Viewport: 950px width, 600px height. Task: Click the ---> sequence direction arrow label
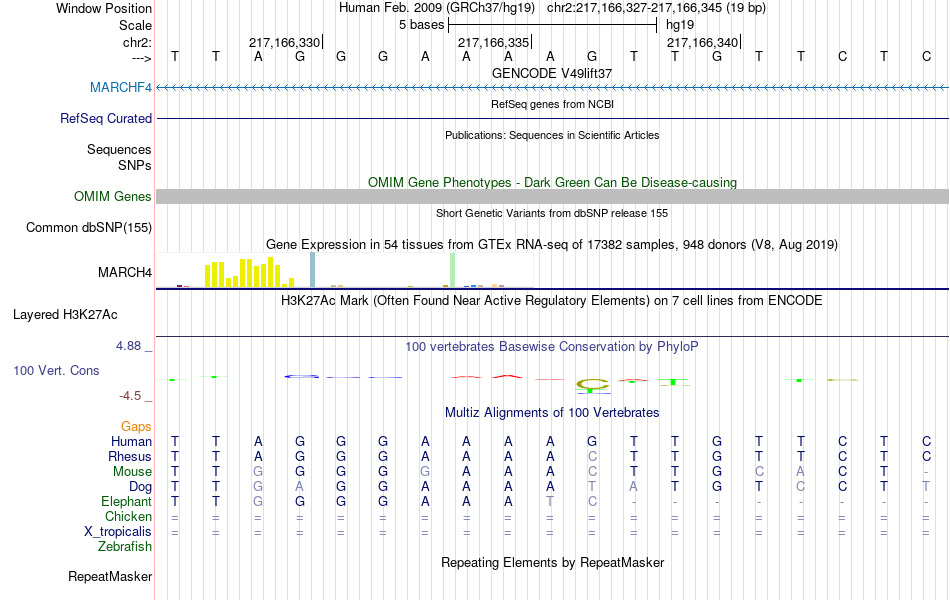pos(142,58)
